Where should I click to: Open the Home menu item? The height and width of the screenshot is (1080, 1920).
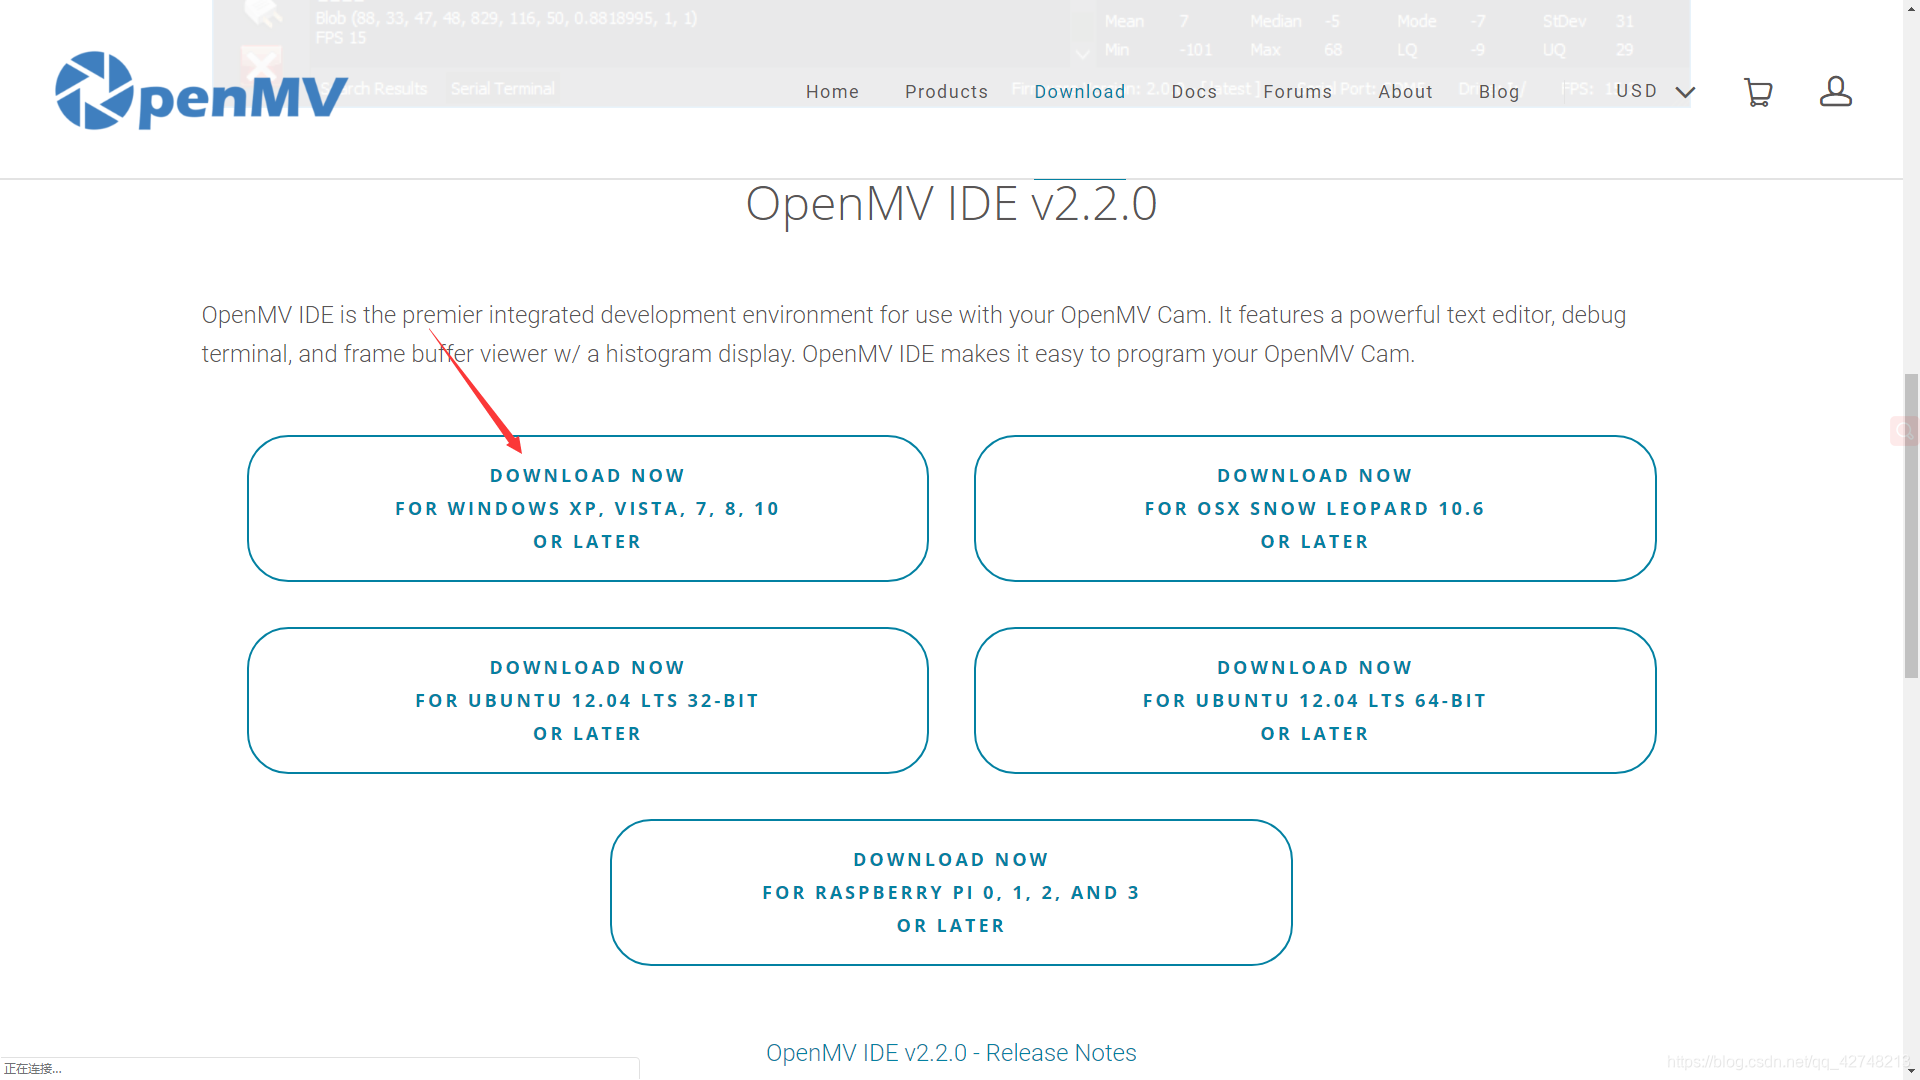(x=832, y=91)
